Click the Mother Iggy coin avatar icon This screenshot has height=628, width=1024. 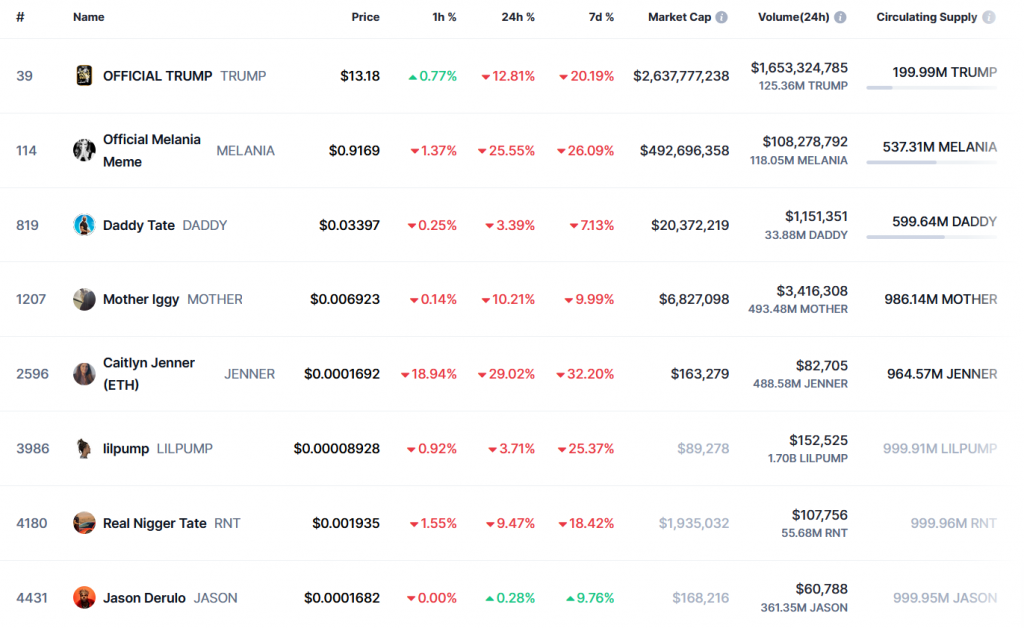click(x=84, y=299)
